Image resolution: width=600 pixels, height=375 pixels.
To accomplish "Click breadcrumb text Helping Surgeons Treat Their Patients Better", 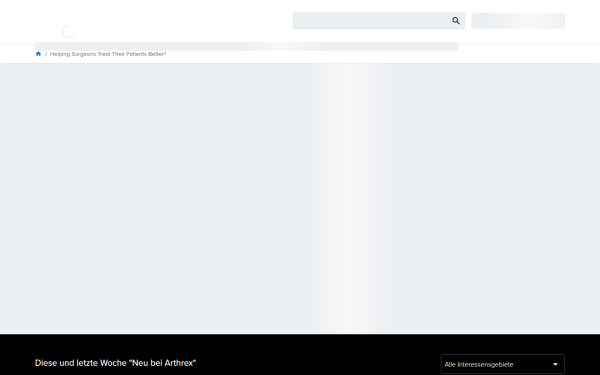I will [x=108, y=54].
